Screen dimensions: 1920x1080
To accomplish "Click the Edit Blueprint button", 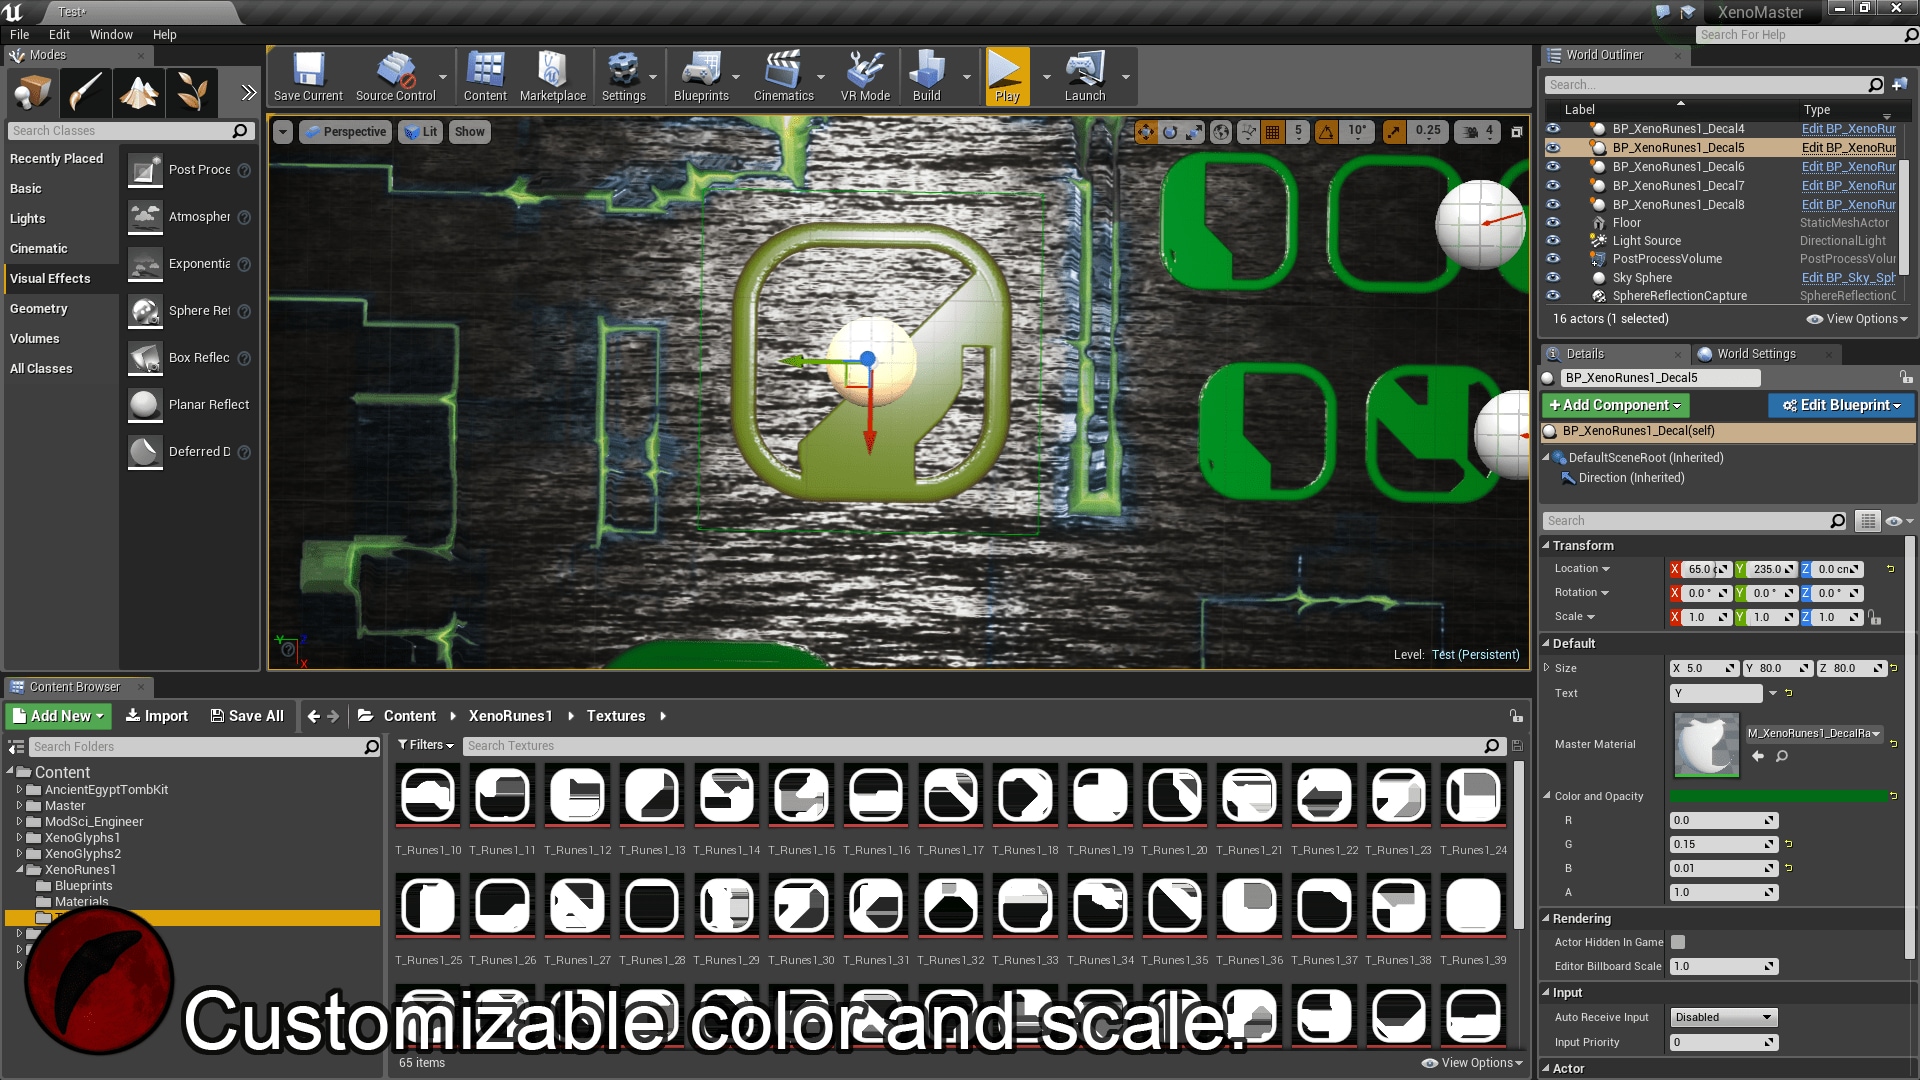I will (x=1840, y=405).
